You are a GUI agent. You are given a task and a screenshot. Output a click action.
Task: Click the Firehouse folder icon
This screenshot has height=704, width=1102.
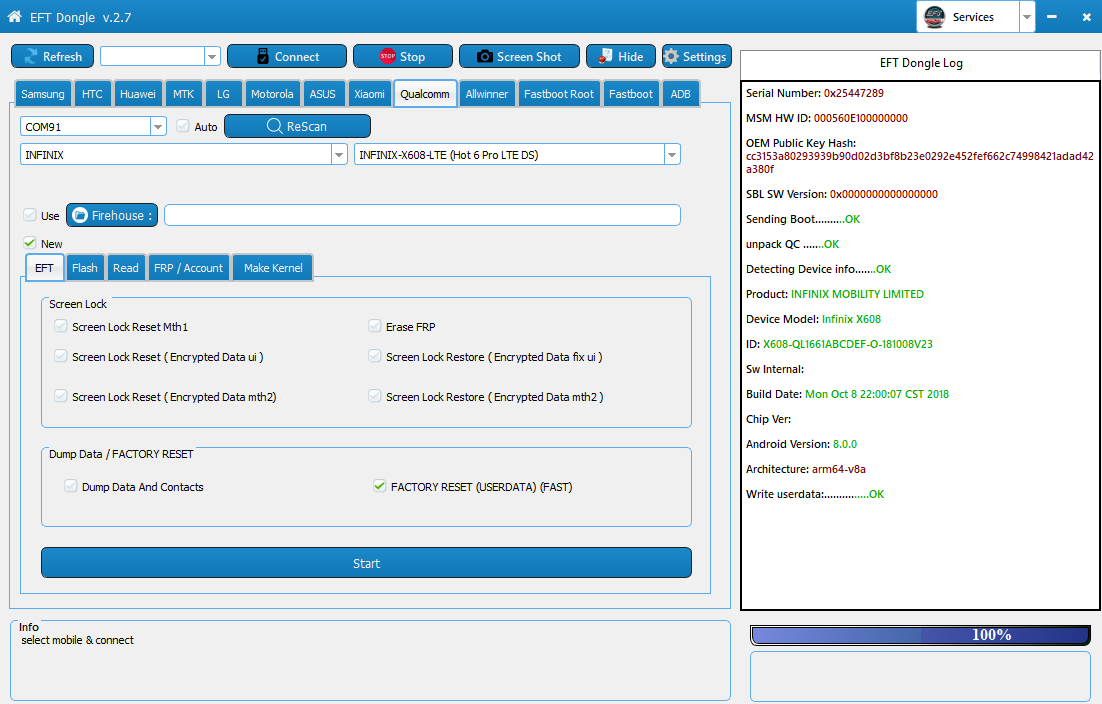pyautogui.click(x=79, y=215)
